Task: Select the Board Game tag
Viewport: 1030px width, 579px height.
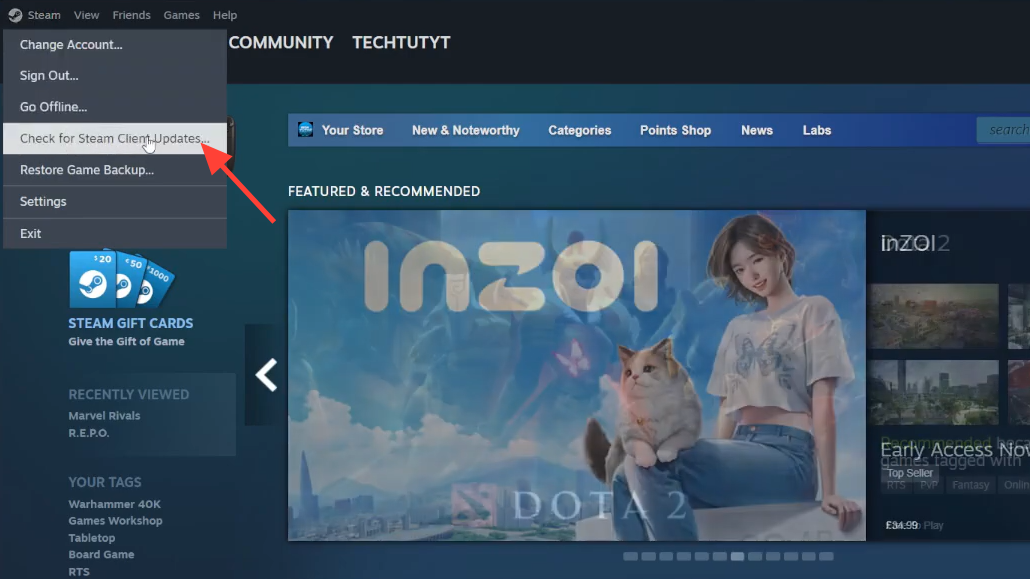Action: pyautogui.click(x=101, y=555)
